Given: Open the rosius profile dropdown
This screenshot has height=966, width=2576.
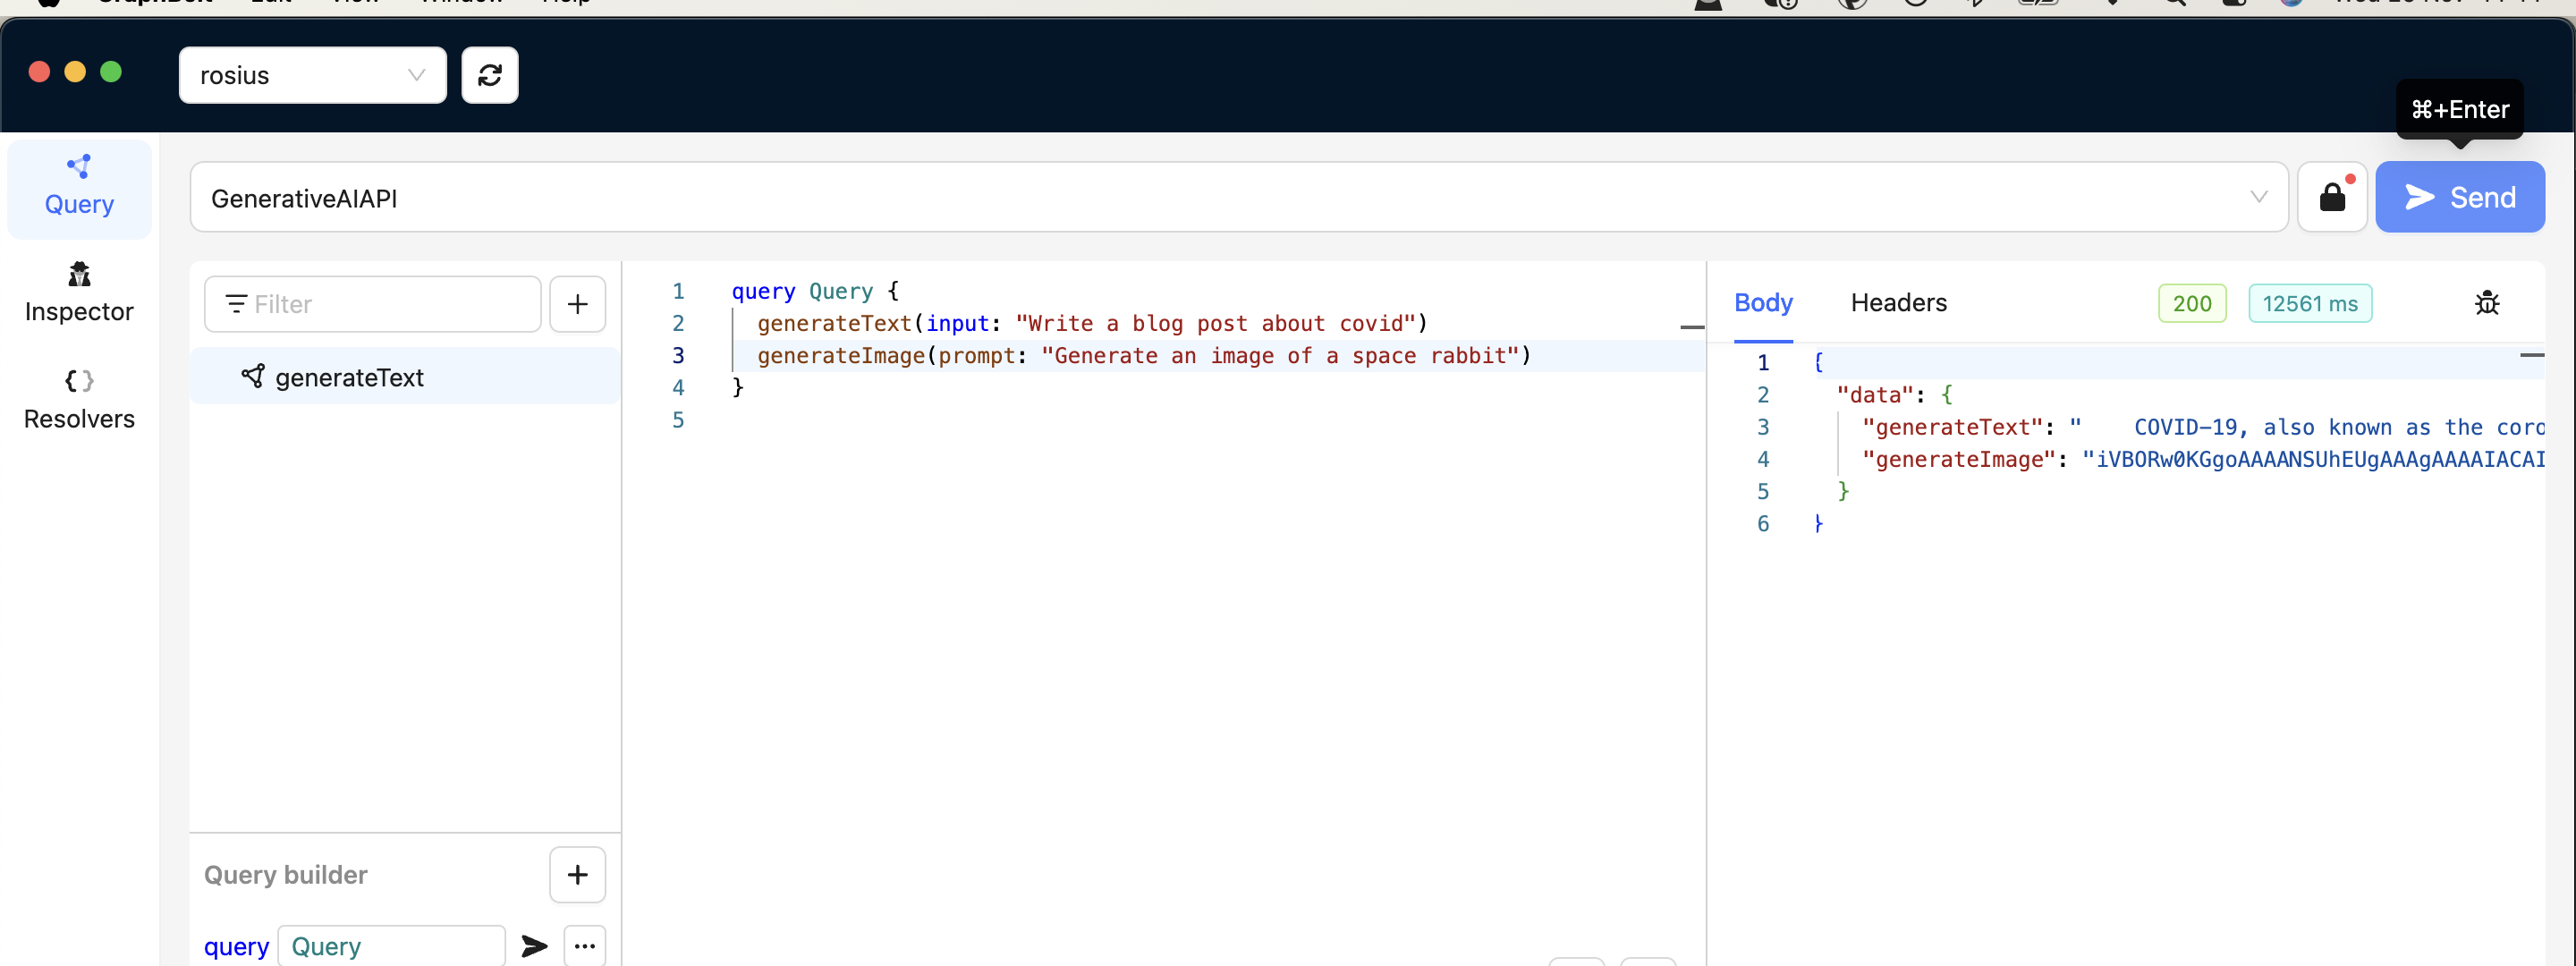Looking at the screenshot, I should tap(312, 75).
